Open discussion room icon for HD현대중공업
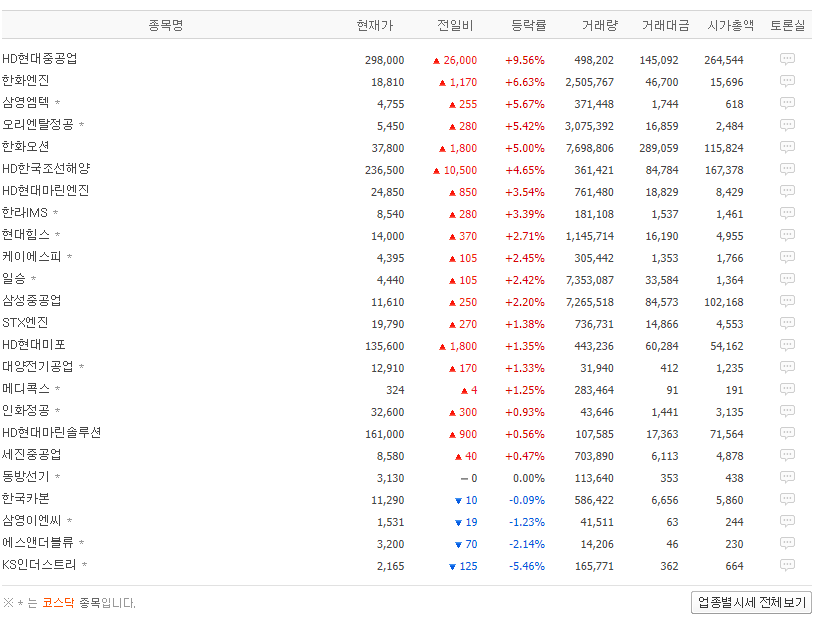Image resolution: width=819 pixels, height=617 pixels. (787, 59)
